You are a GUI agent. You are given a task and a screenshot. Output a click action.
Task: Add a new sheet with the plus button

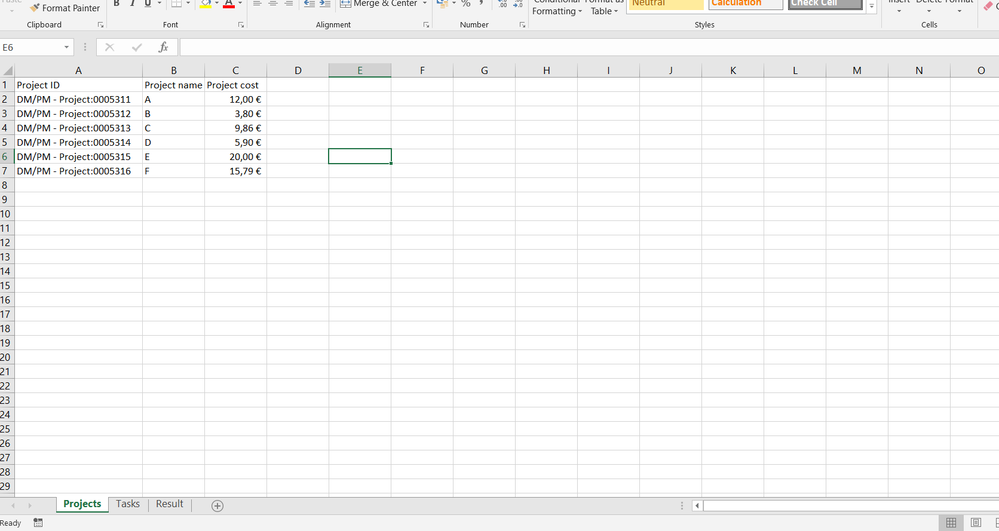[217, 506]
